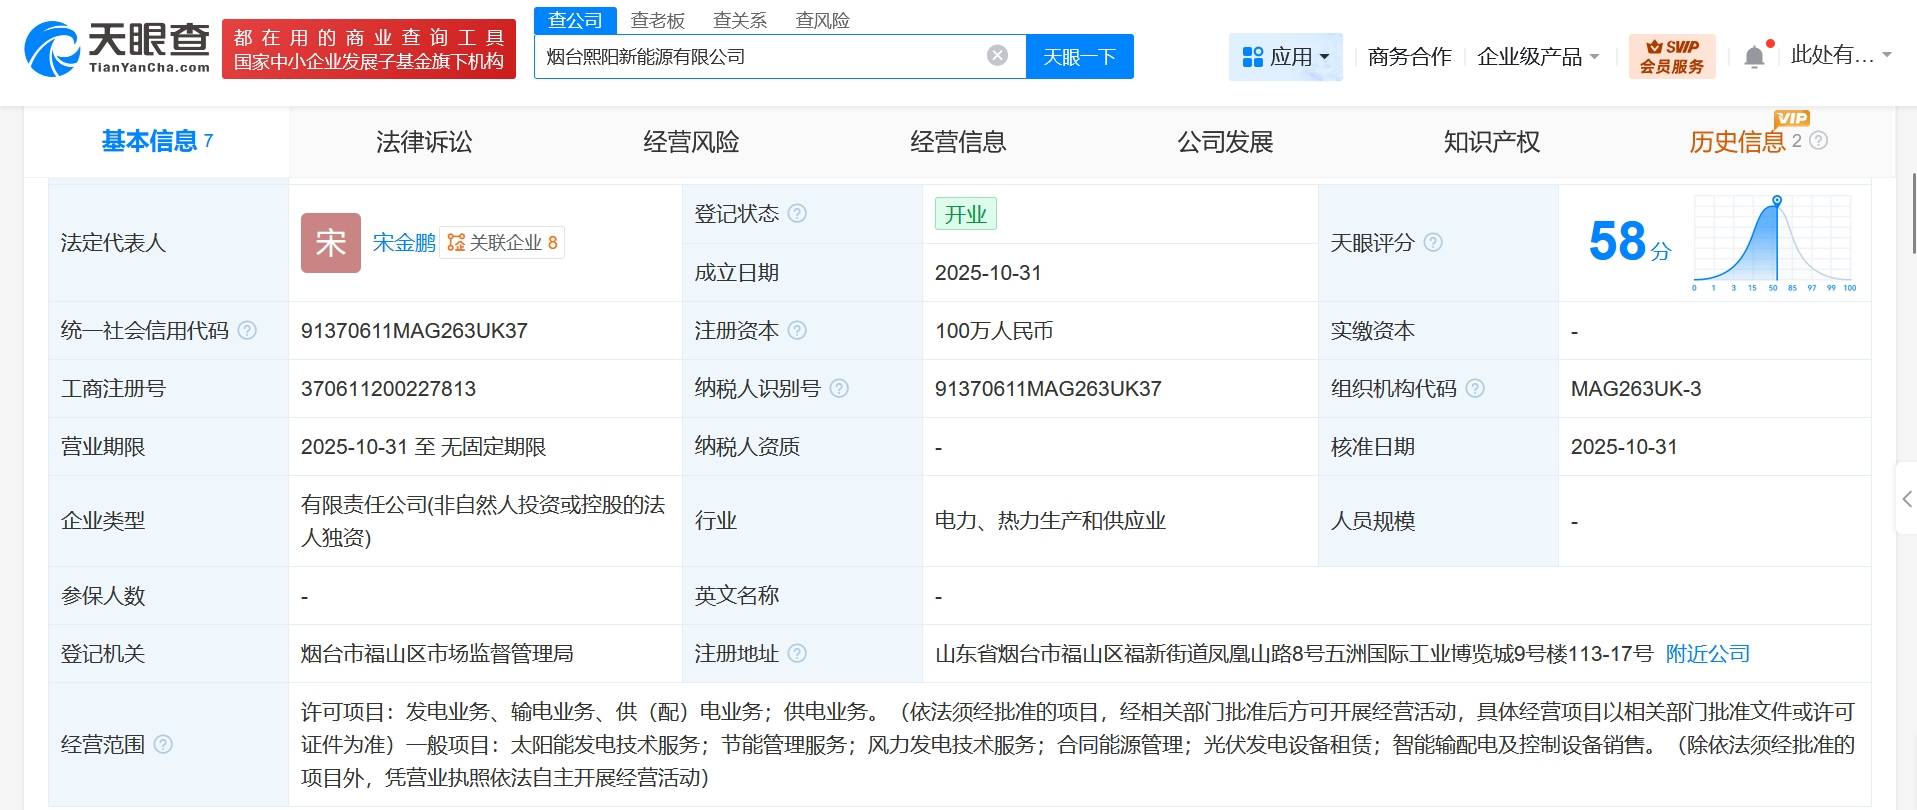Viewport: 1917px width, 810px height.
Task: Click registration authority 烟台市福山区市场监督管理局
Action: coord(437,653)
